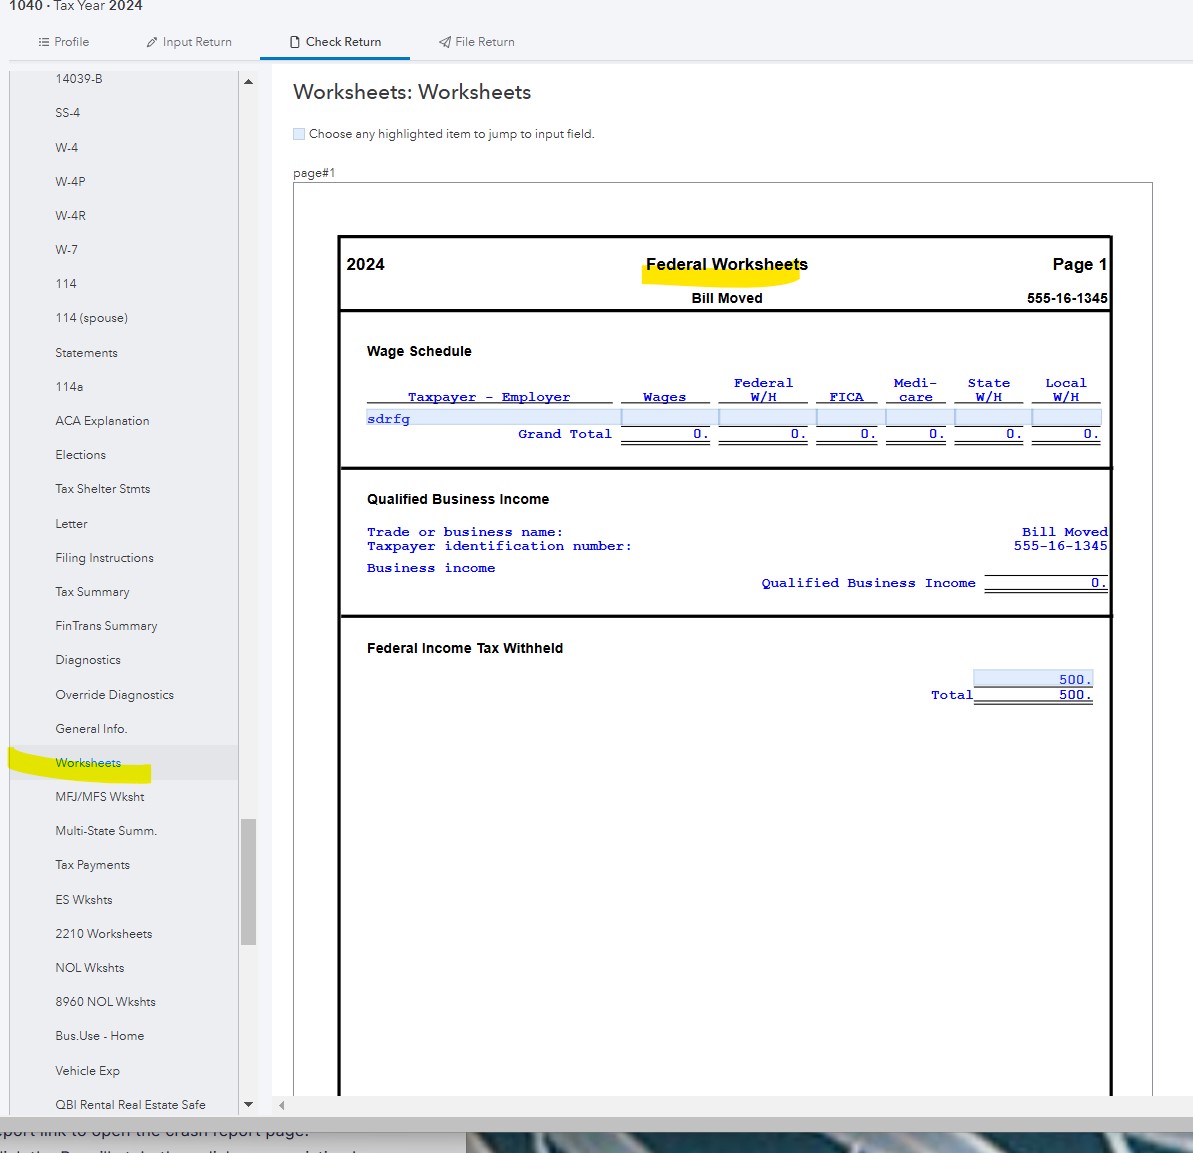Open the Profile tab

(70, 42)
